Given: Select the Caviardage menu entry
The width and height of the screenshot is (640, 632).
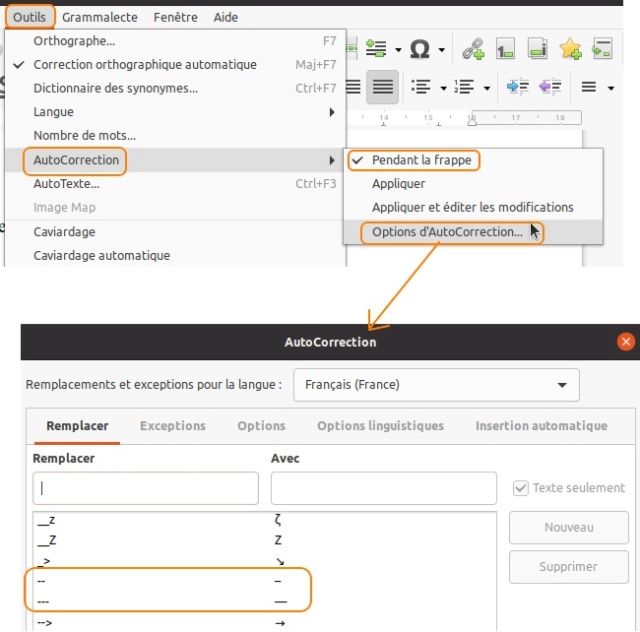Looking at the screenshot, I should [x=175, y=232].
